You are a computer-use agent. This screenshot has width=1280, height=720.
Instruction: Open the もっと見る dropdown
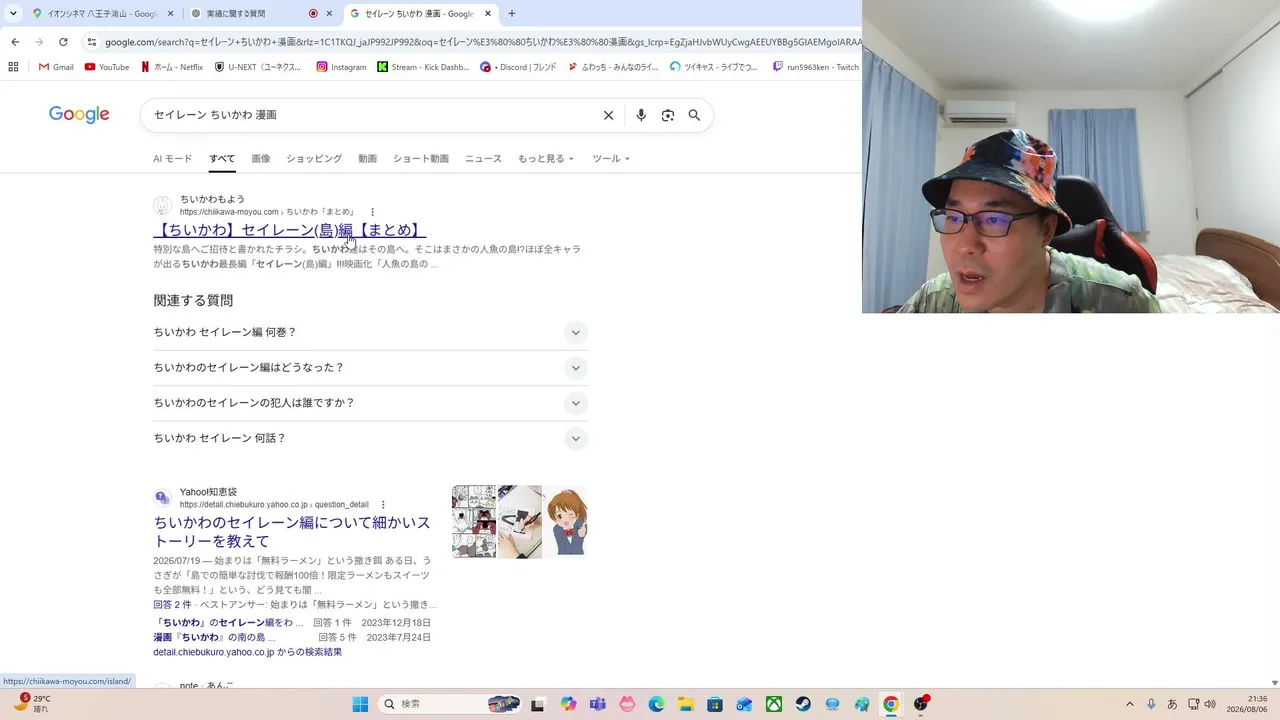546,159
